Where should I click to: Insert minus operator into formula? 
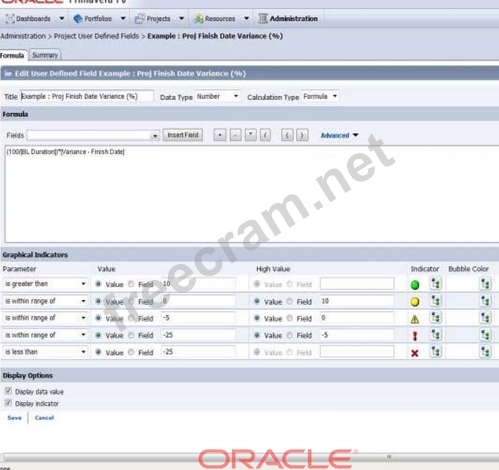point(236,135)
